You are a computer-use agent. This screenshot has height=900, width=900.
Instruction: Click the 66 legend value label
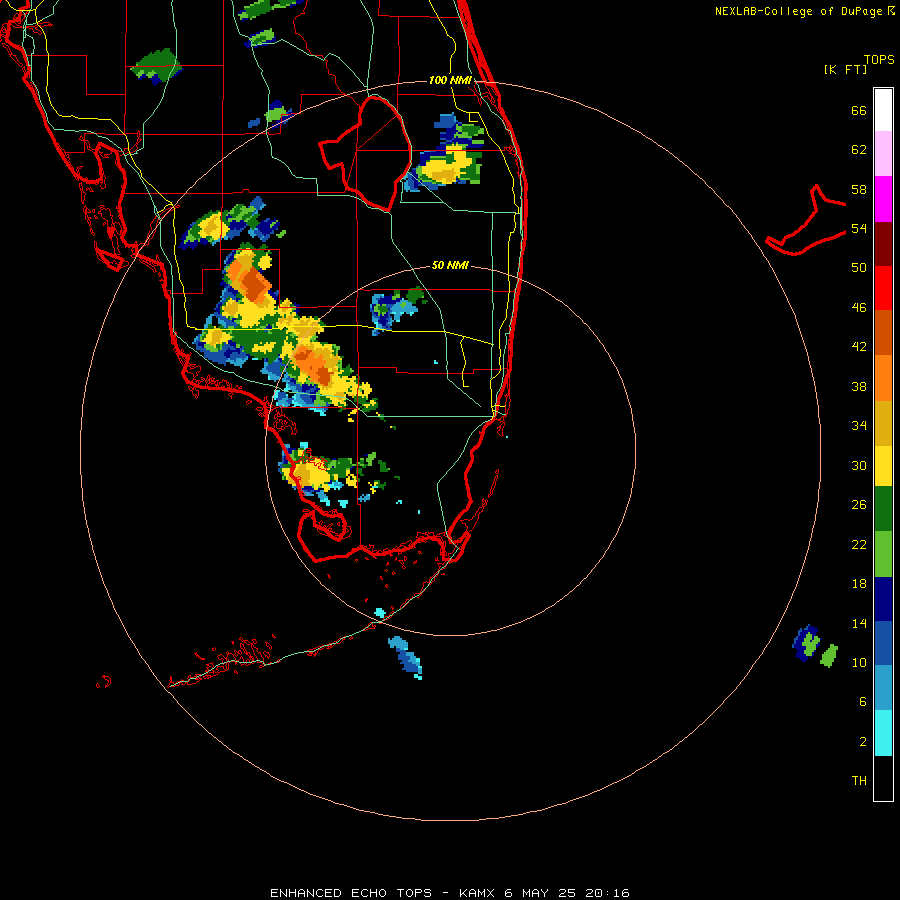tap(859, 110)
